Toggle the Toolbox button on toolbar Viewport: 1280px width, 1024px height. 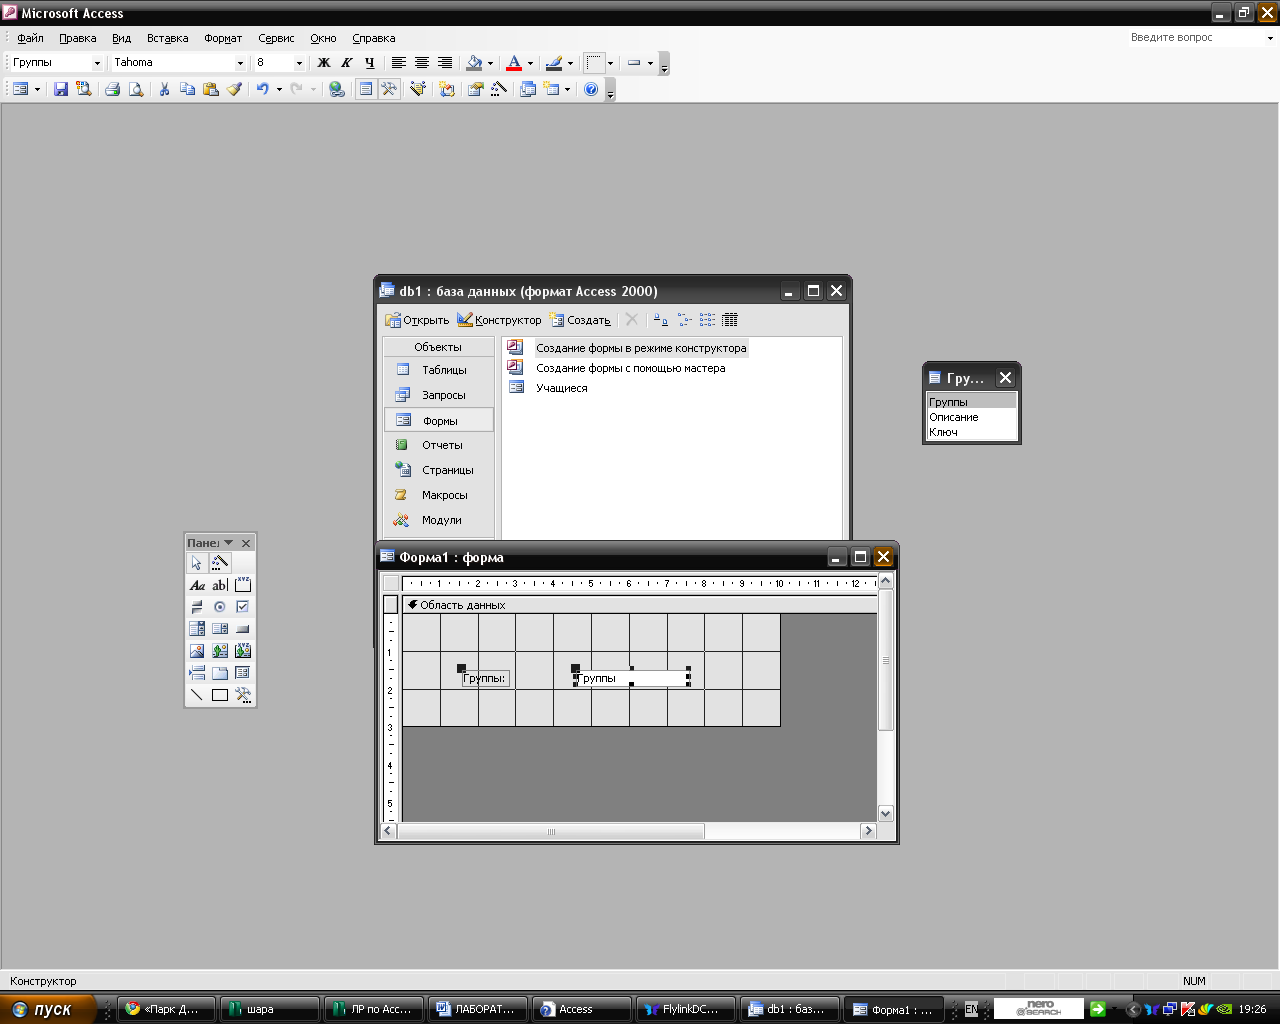coord(389,89)
